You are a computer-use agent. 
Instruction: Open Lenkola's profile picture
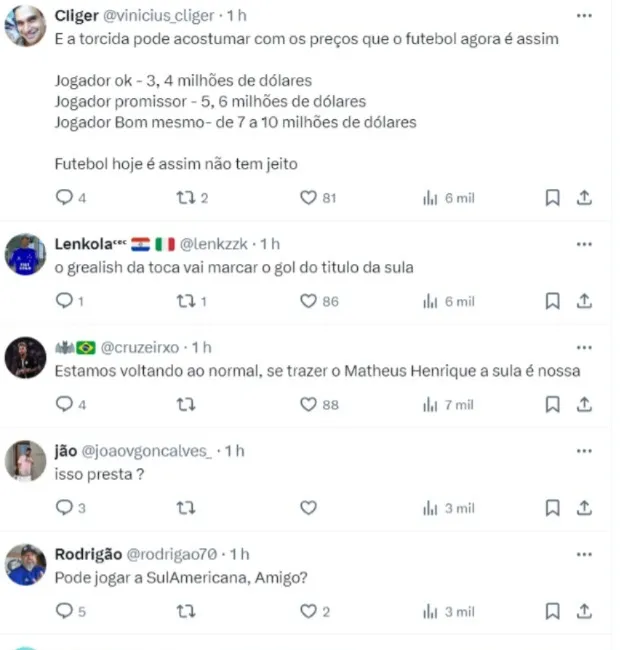pos(25,254)
